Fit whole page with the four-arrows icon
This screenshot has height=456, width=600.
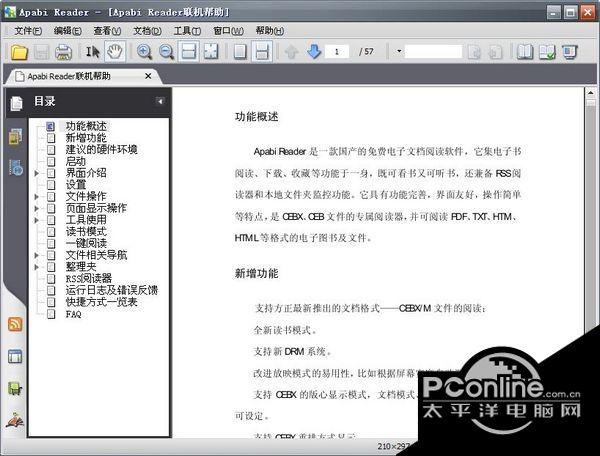[x=211, y=52]
